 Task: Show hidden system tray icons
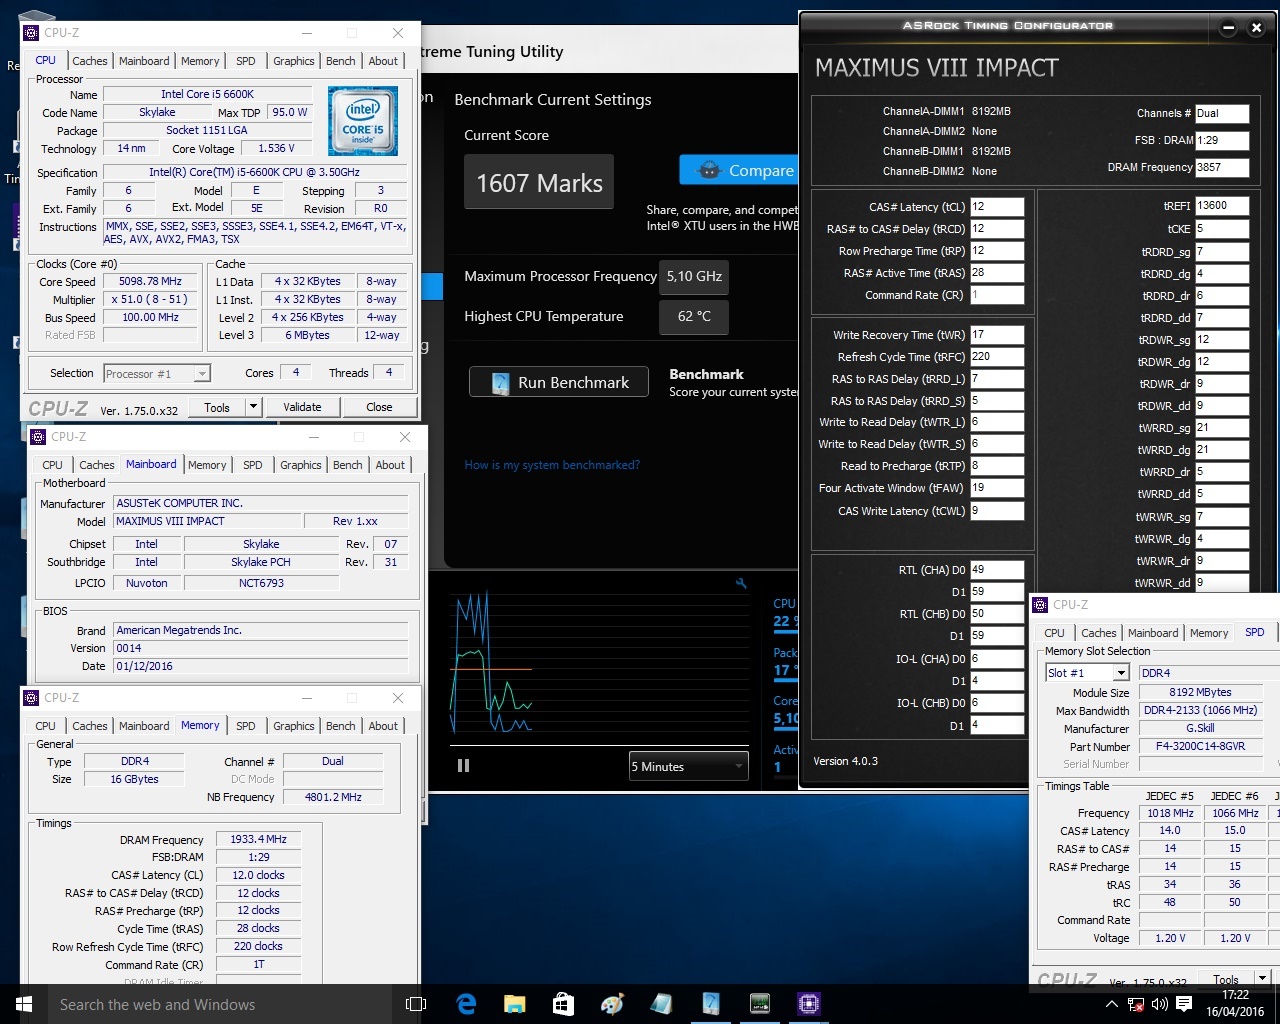click(1112, 1004)
